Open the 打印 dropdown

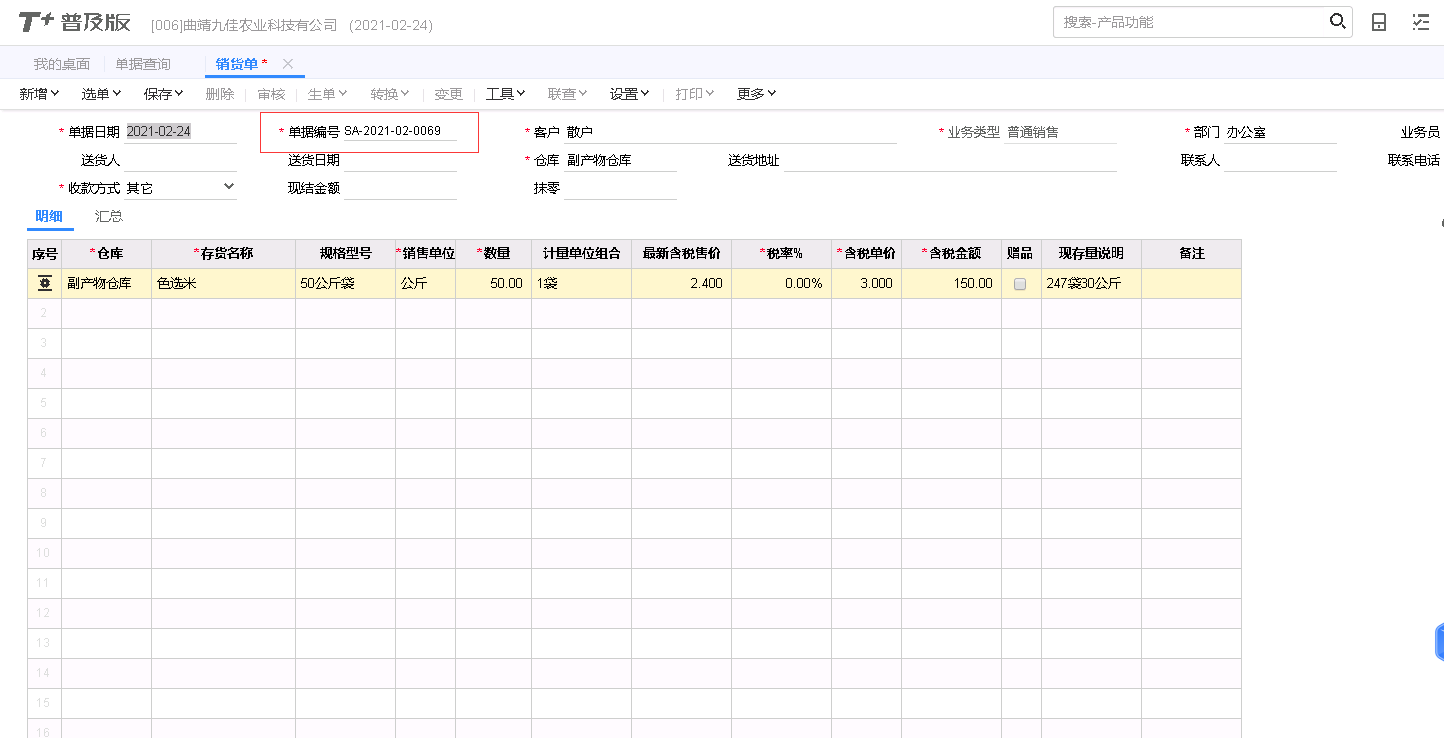click(x=695, y=94)
